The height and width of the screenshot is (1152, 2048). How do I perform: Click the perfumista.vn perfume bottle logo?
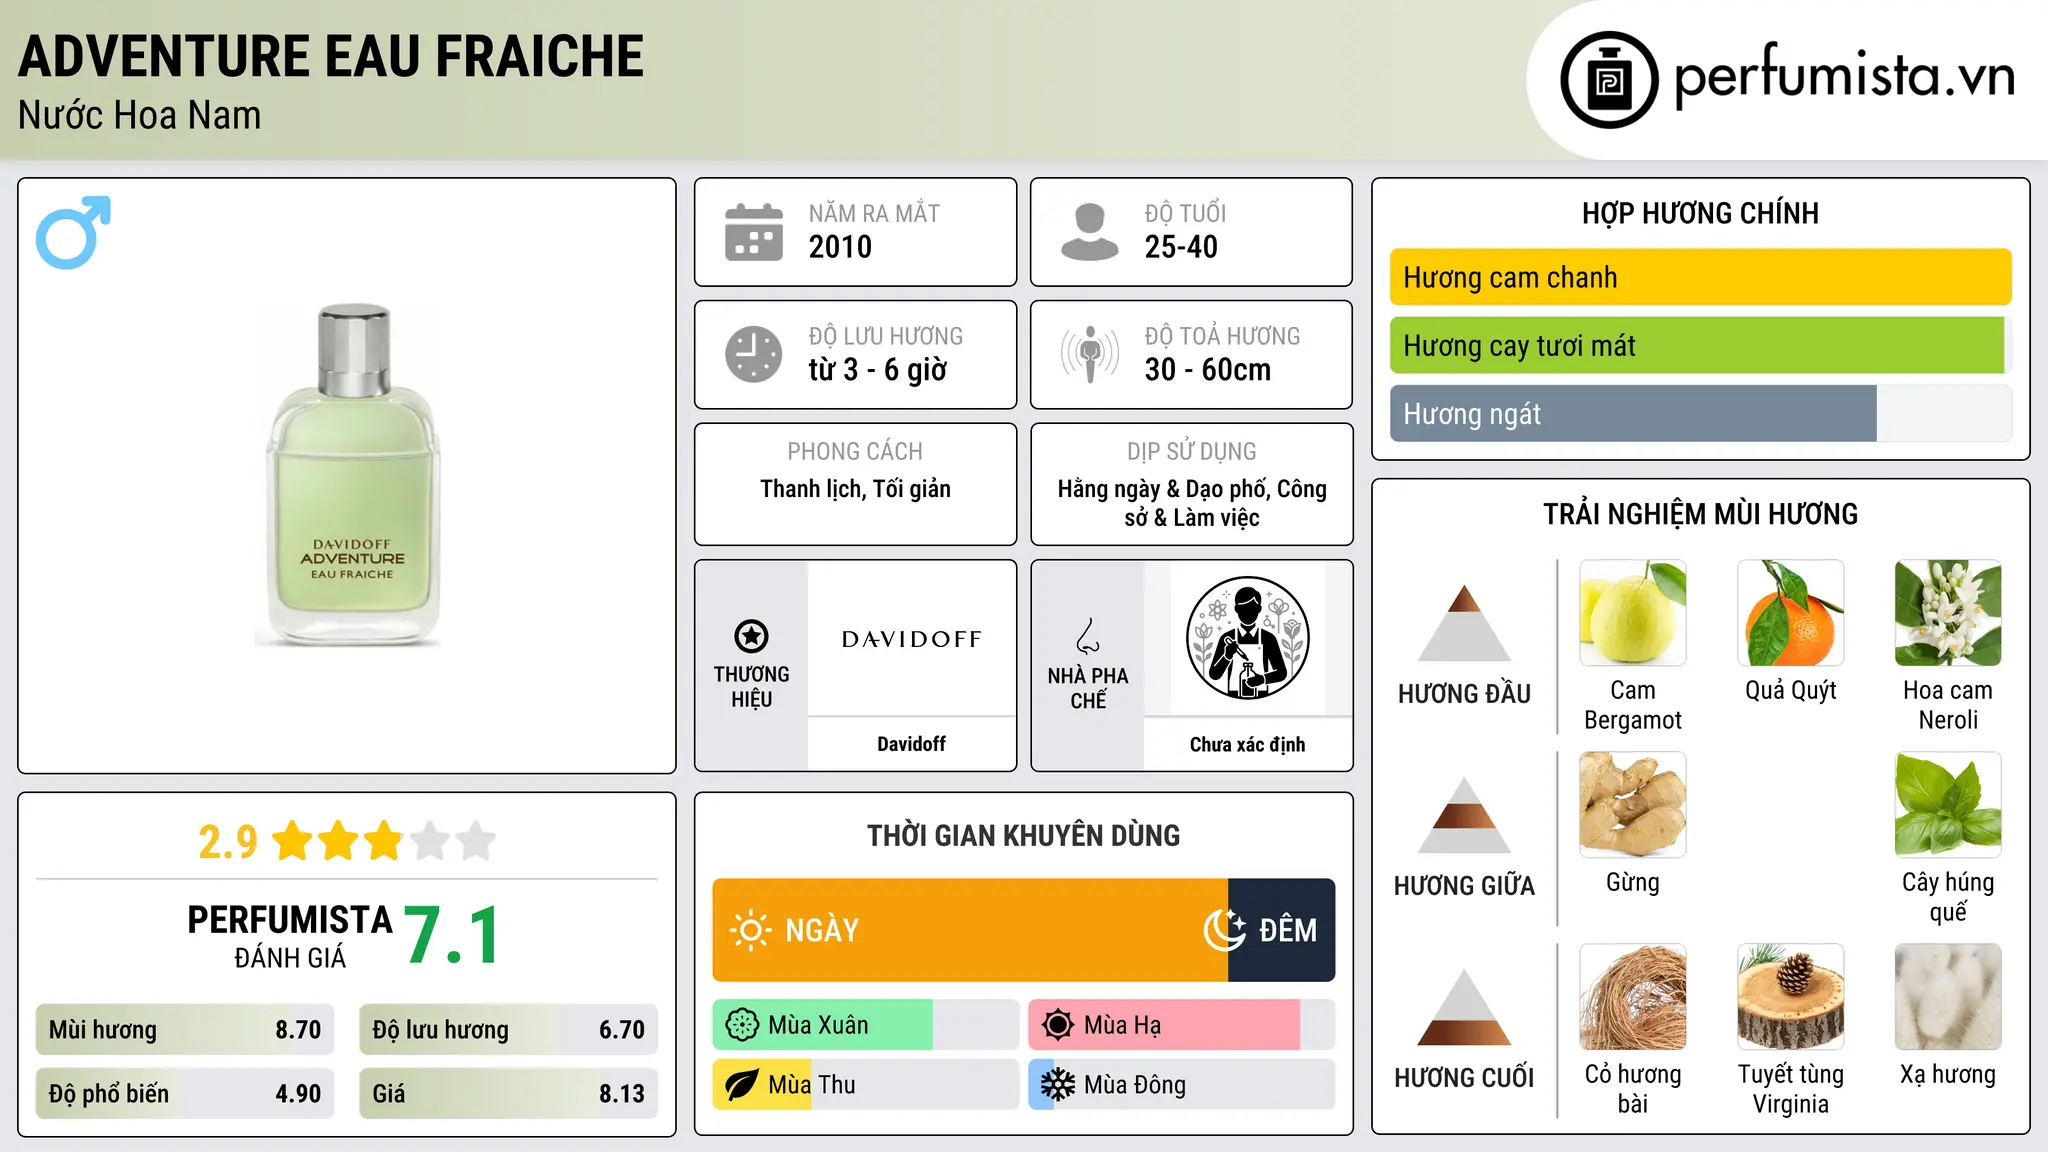pyautogui.click(x=1609, y=80)
